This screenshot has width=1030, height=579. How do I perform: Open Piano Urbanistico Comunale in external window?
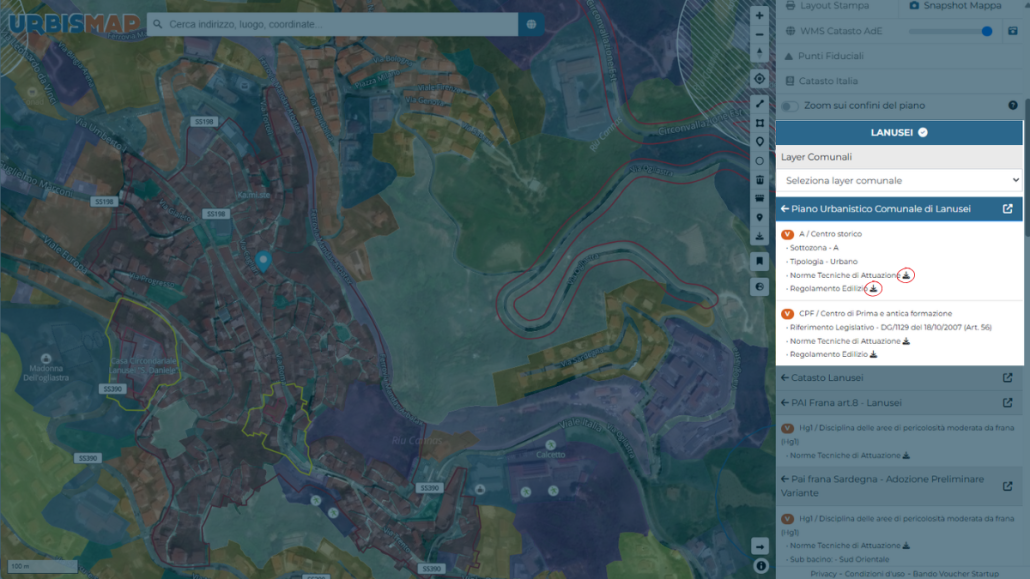tap(1007, 209)
